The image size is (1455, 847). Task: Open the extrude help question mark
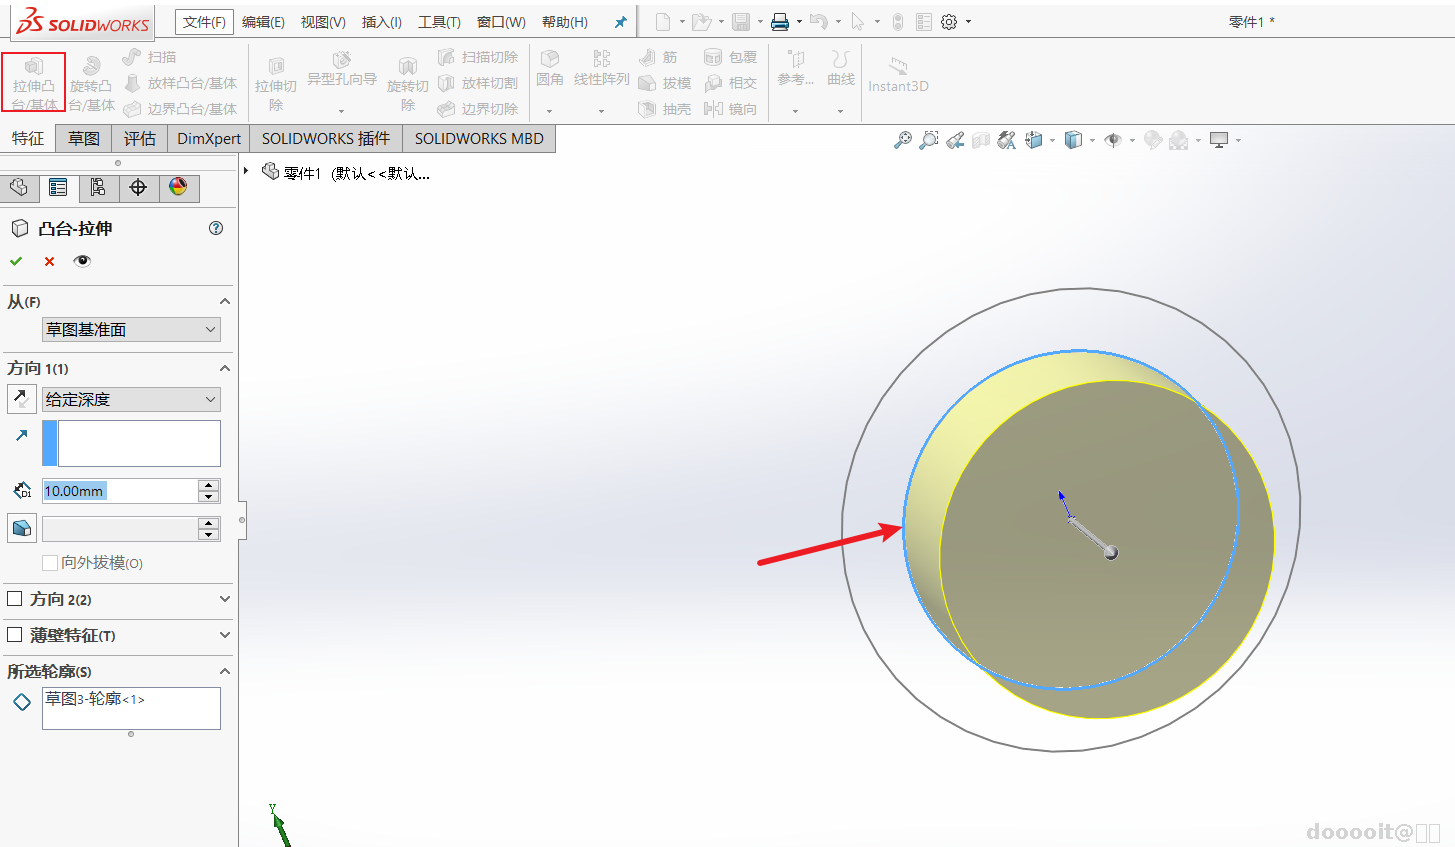click(216, 228)
